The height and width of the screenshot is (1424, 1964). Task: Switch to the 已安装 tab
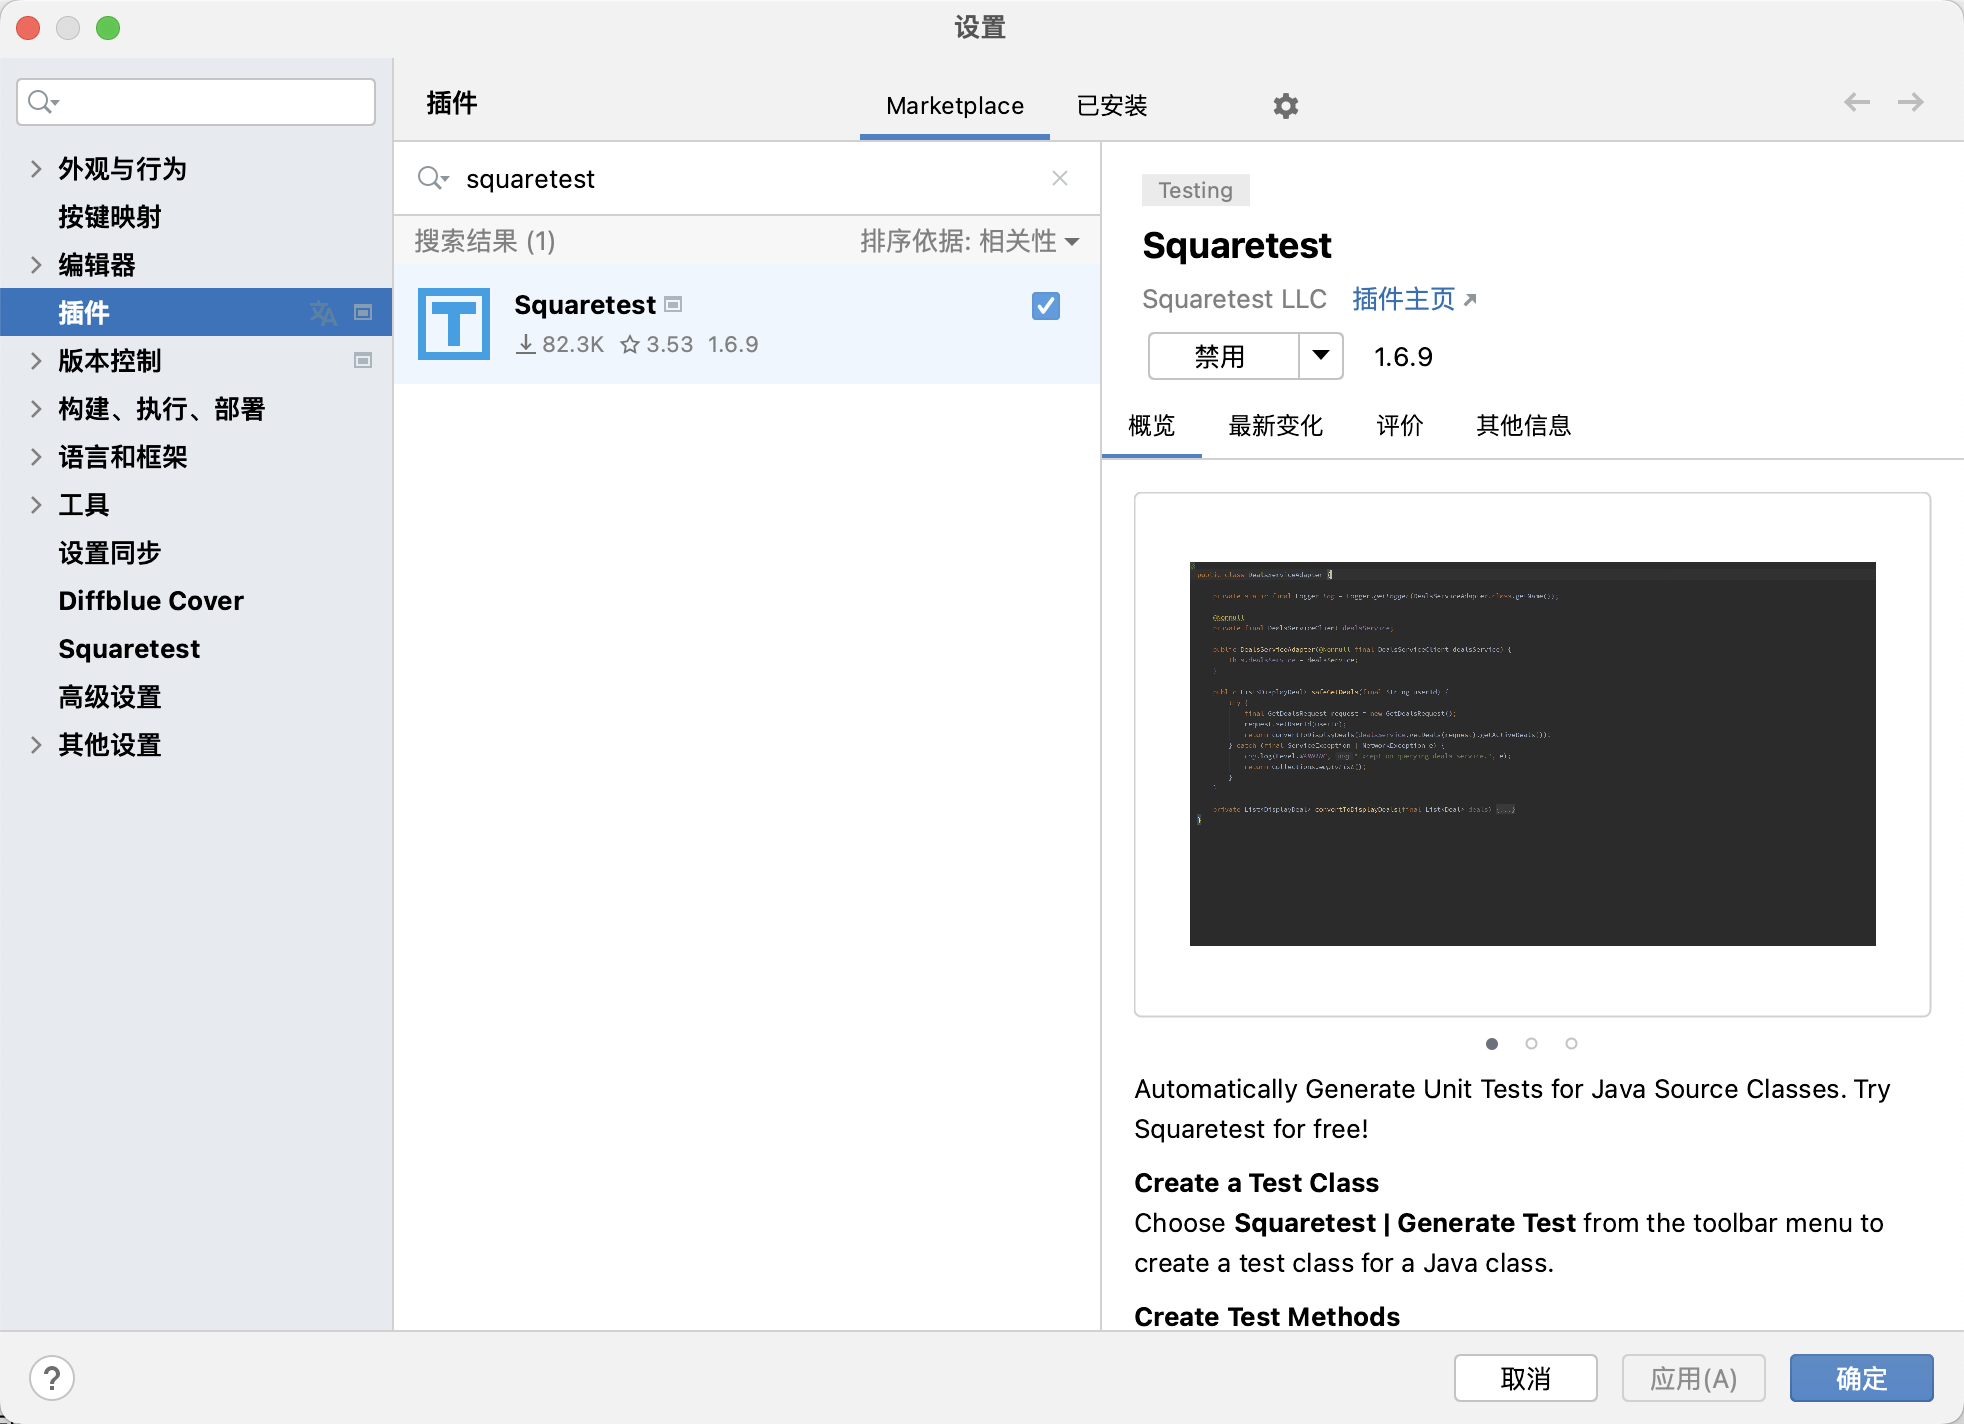(1111, 105)
